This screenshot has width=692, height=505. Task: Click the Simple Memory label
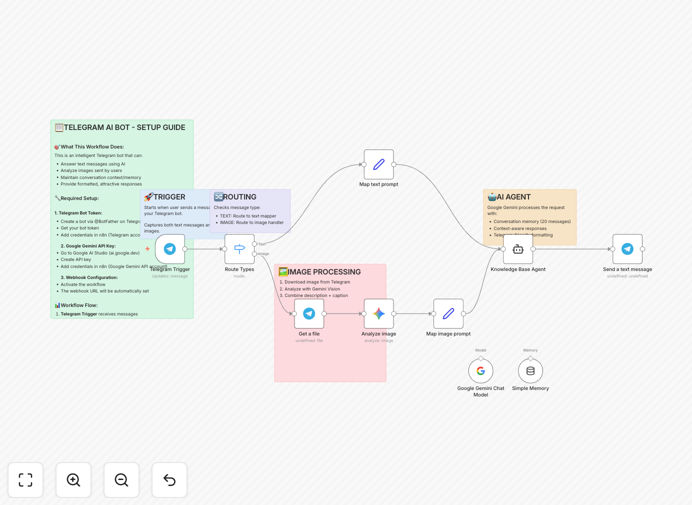(530, 388)
